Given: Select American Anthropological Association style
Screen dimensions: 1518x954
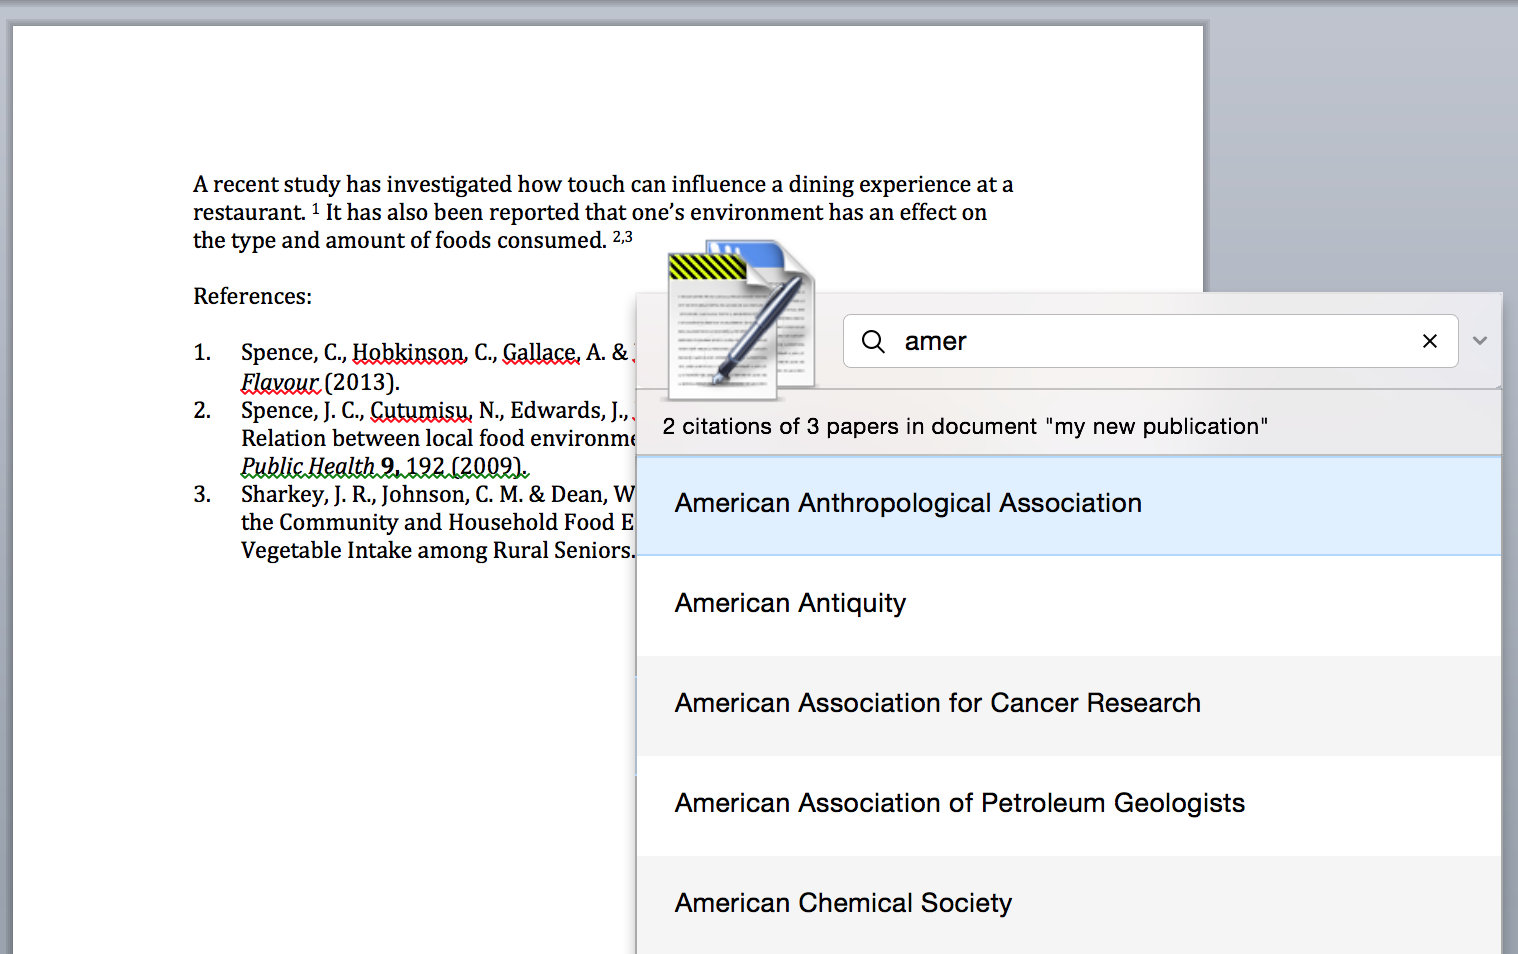Looking at the screenshot, I should click(1069, 505).
